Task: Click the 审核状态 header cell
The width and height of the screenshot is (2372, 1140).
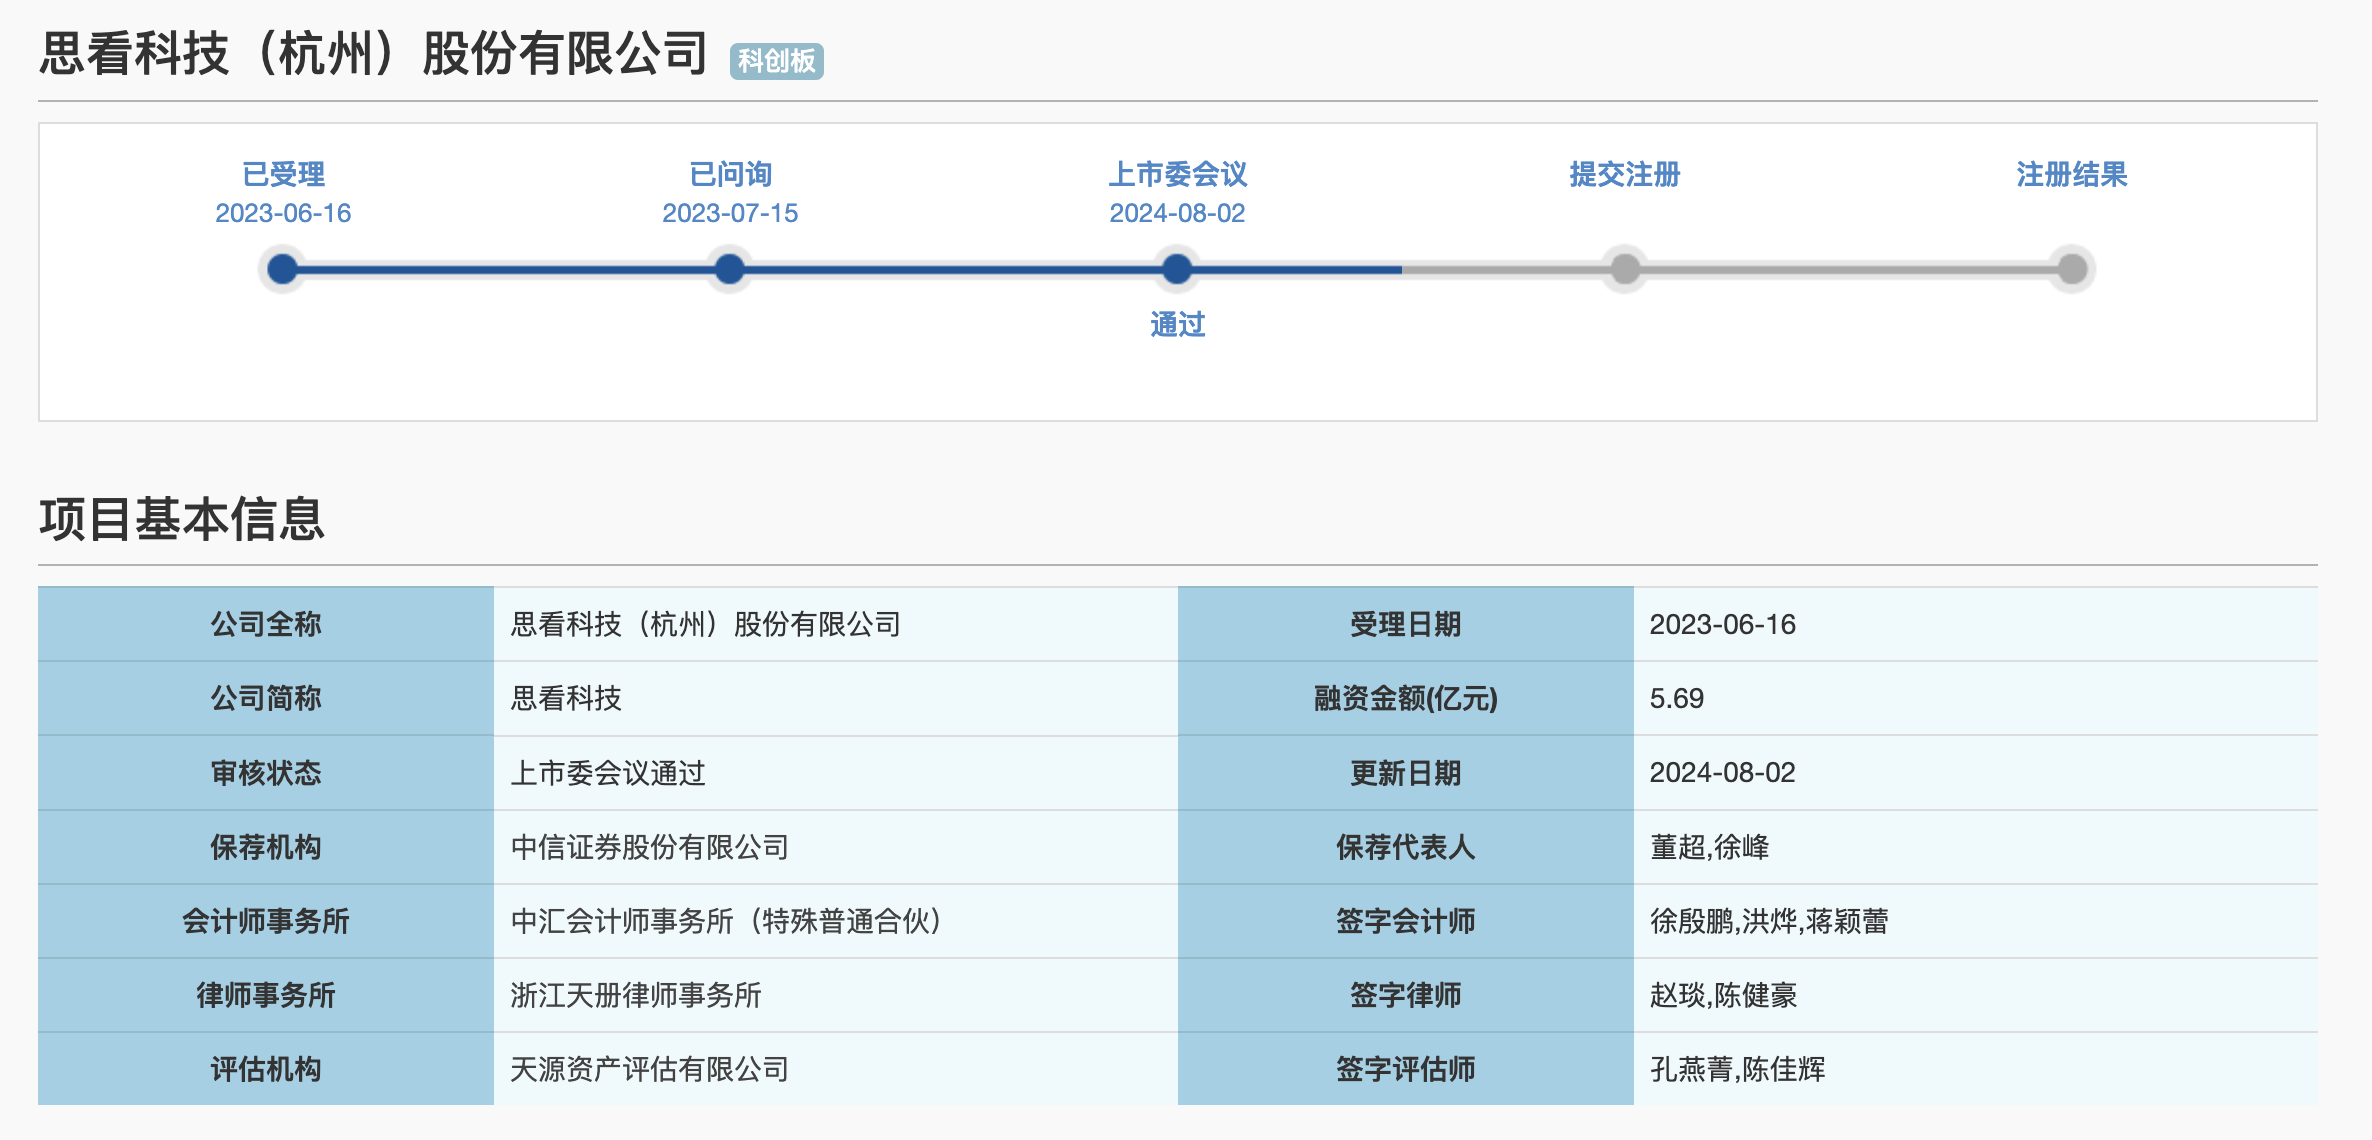Action: coord(266,773)
